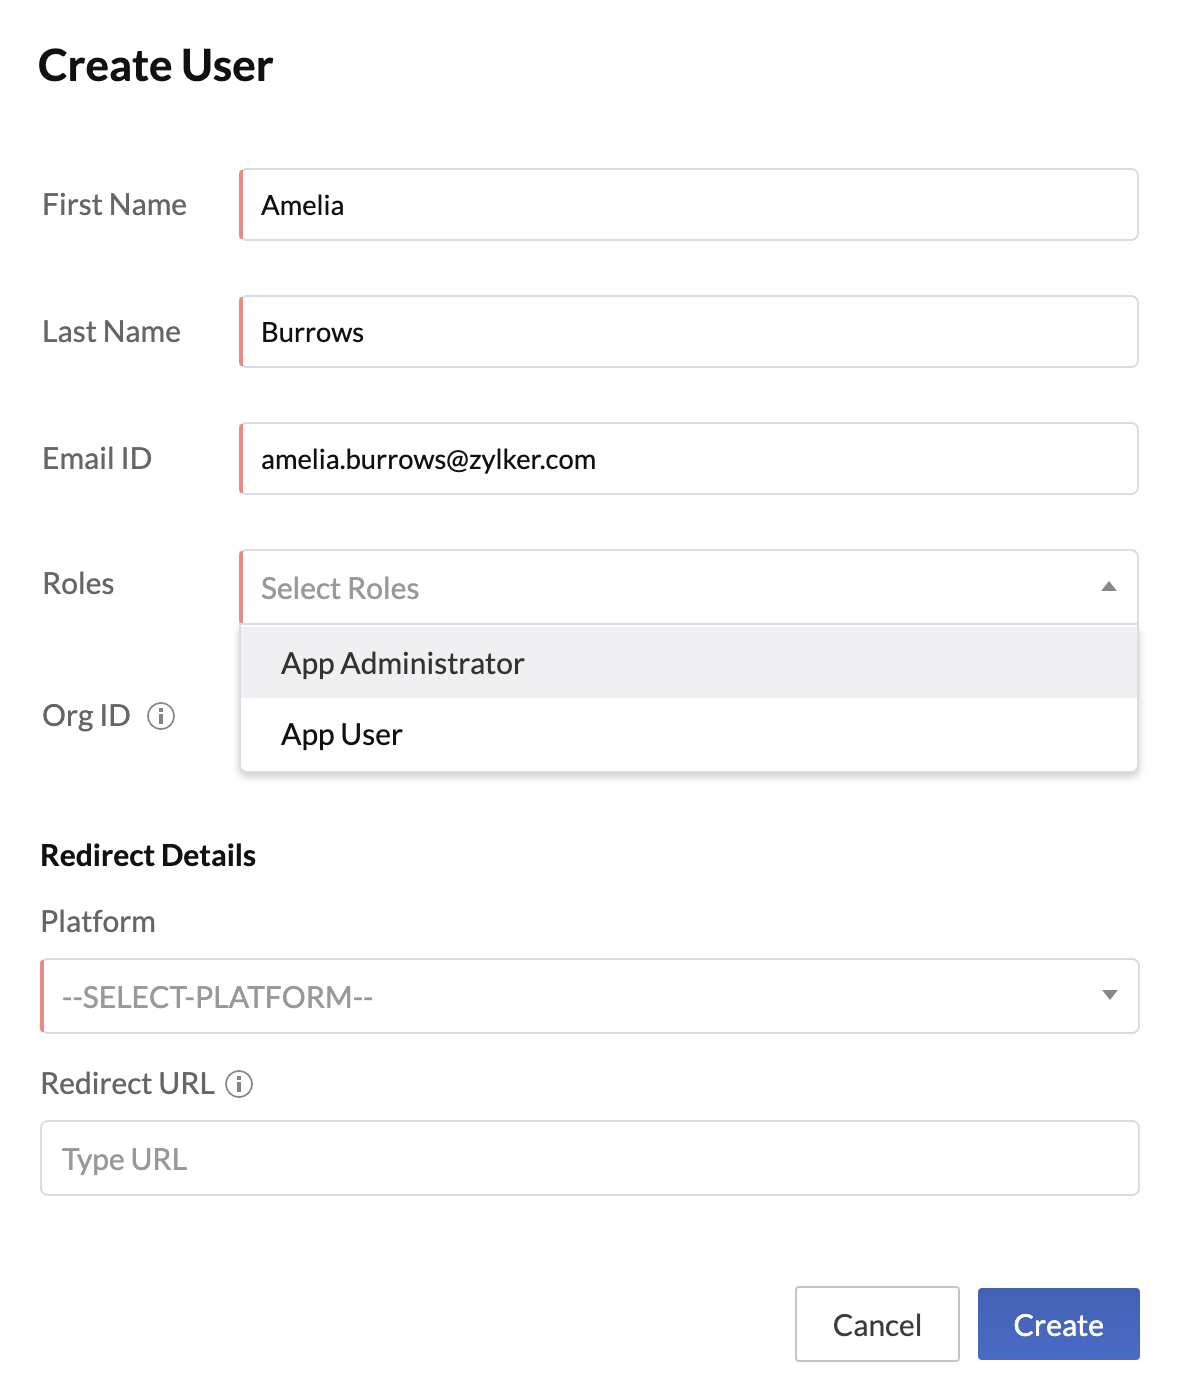This screenshot has width=1182, height=1396.
Task: Collapse the Roles list via the up chevron
Action: click(x=1109, y=588)
